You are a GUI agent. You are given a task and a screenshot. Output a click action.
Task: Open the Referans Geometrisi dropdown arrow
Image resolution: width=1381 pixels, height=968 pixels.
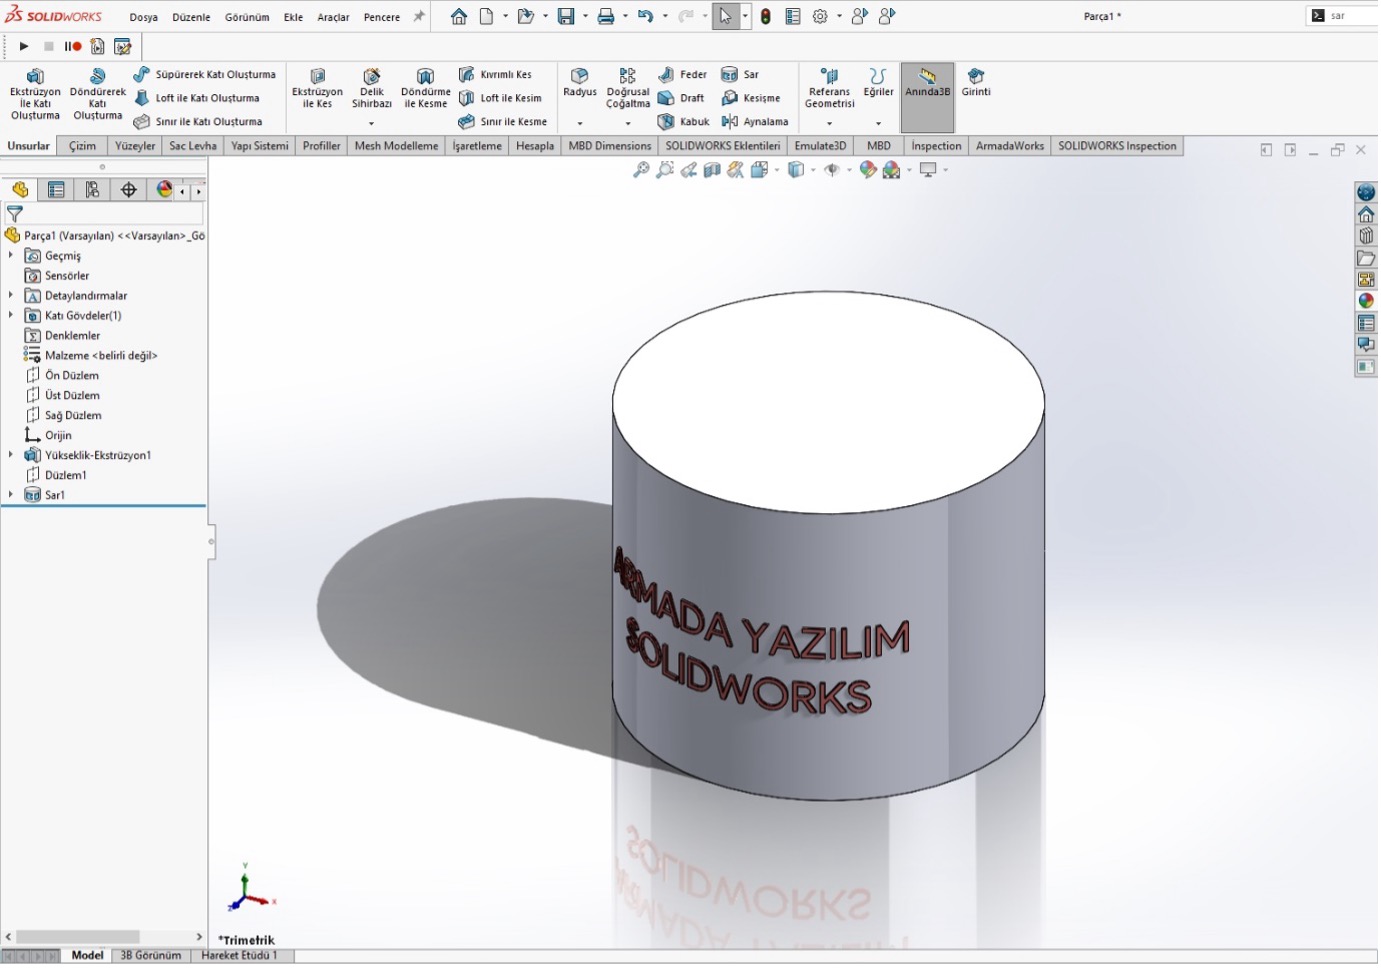829,123
